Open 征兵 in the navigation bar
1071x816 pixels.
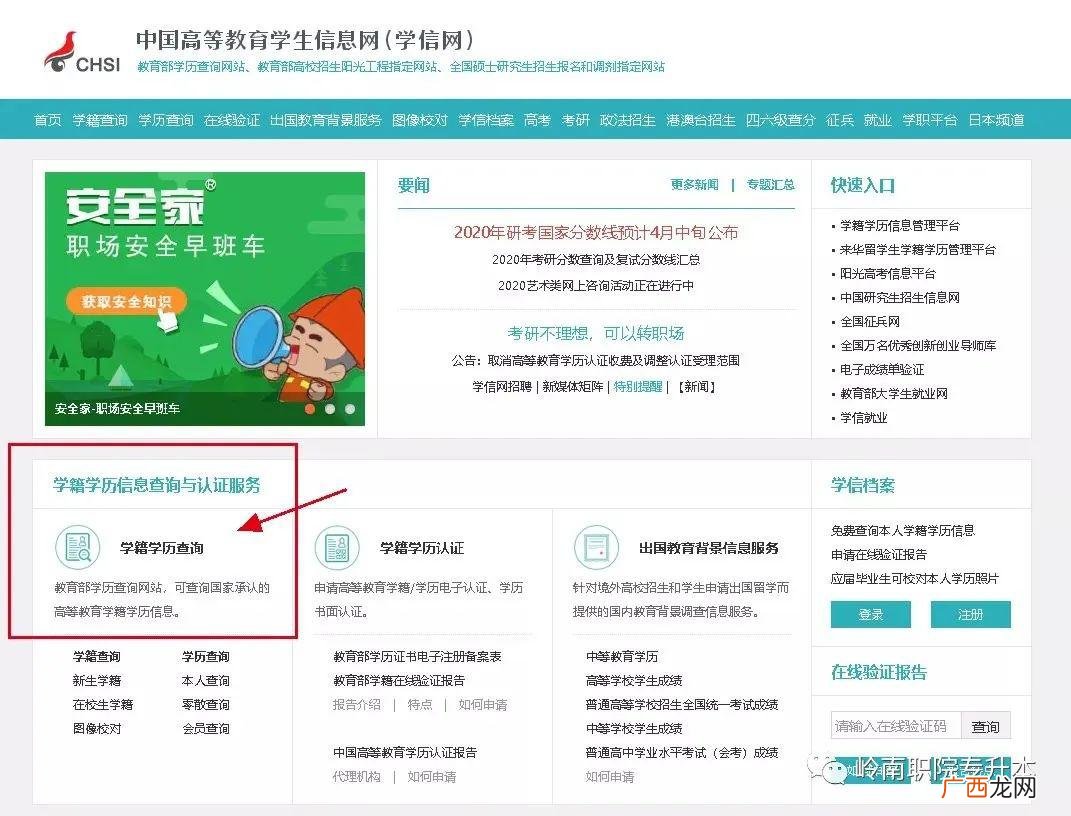pyautogui.click(x=839, y=120)
